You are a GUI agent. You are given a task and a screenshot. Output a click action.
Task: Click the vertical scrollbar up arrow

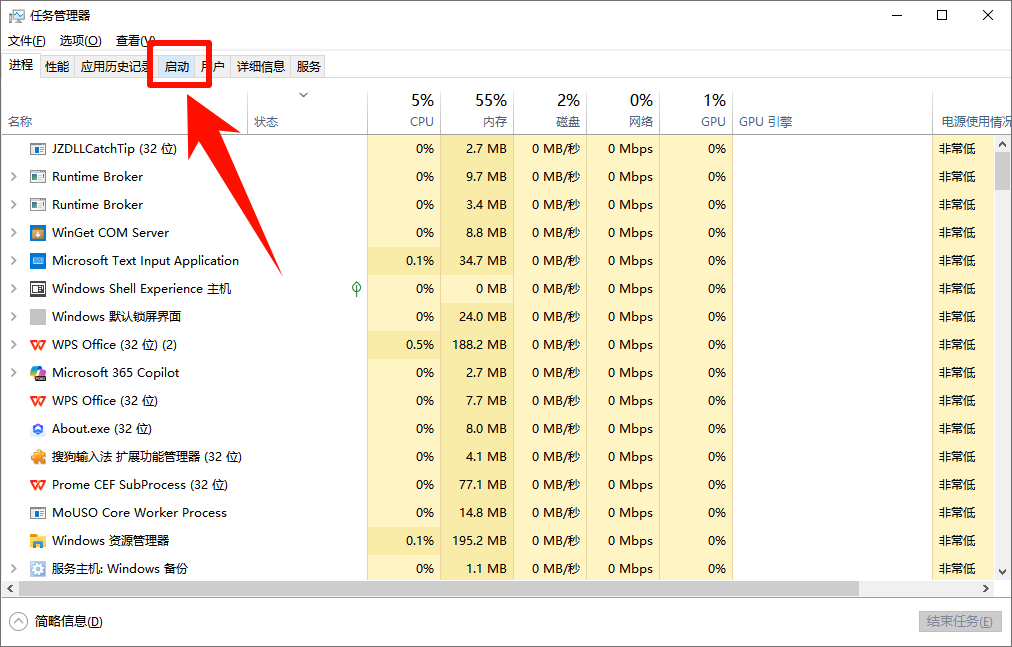(x=1002, y=144)
